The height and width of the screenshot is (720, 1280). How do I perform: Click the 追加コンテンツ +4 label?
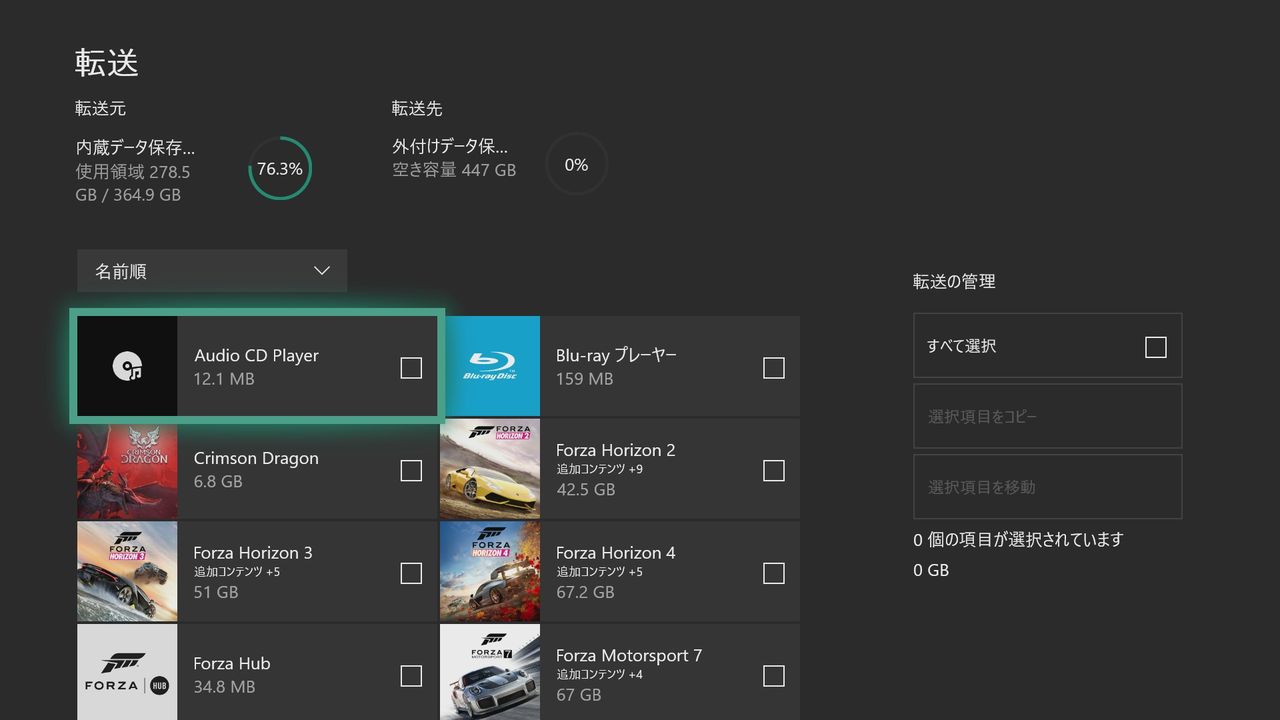(600, 675)
